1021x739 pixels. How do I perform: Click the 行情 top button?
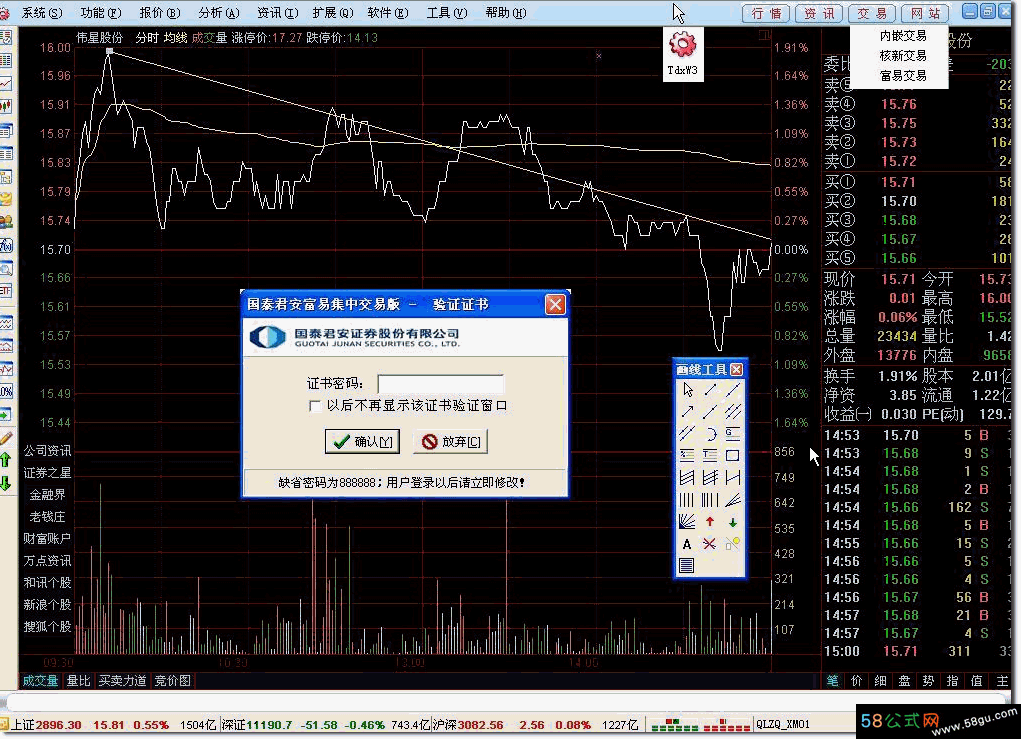[x=766, y=13]
